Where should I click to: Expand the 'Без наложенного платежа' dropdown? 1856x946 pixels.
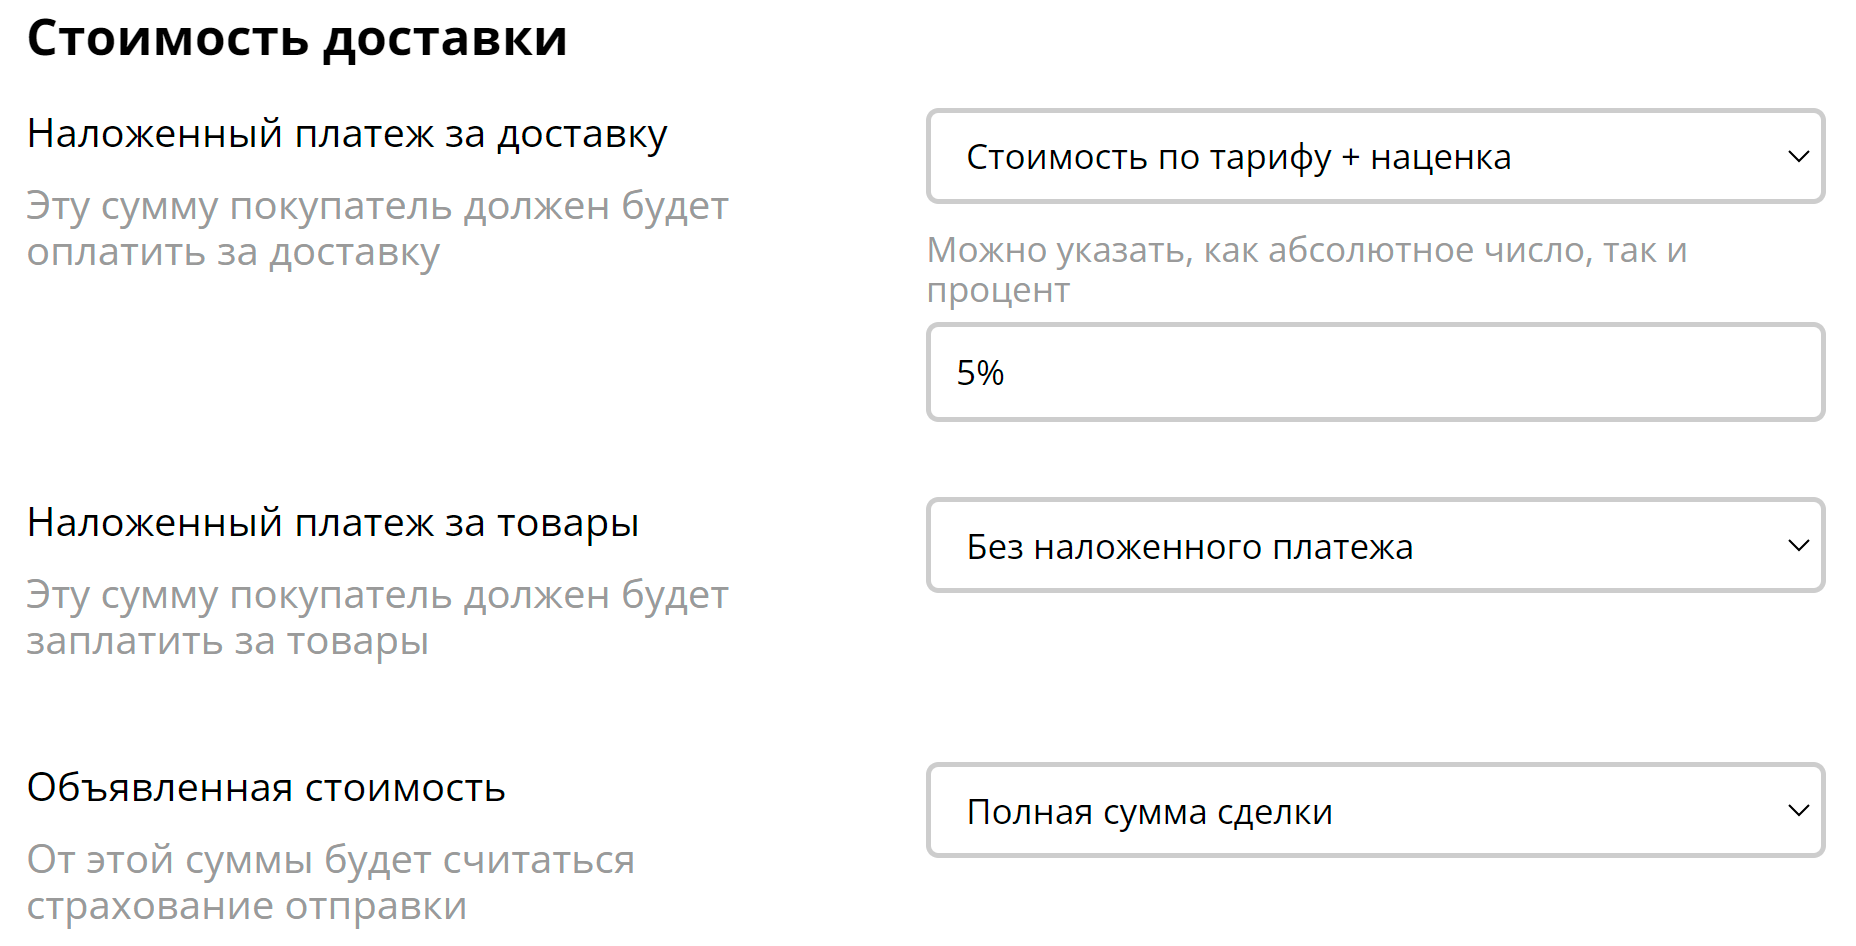1374,546
